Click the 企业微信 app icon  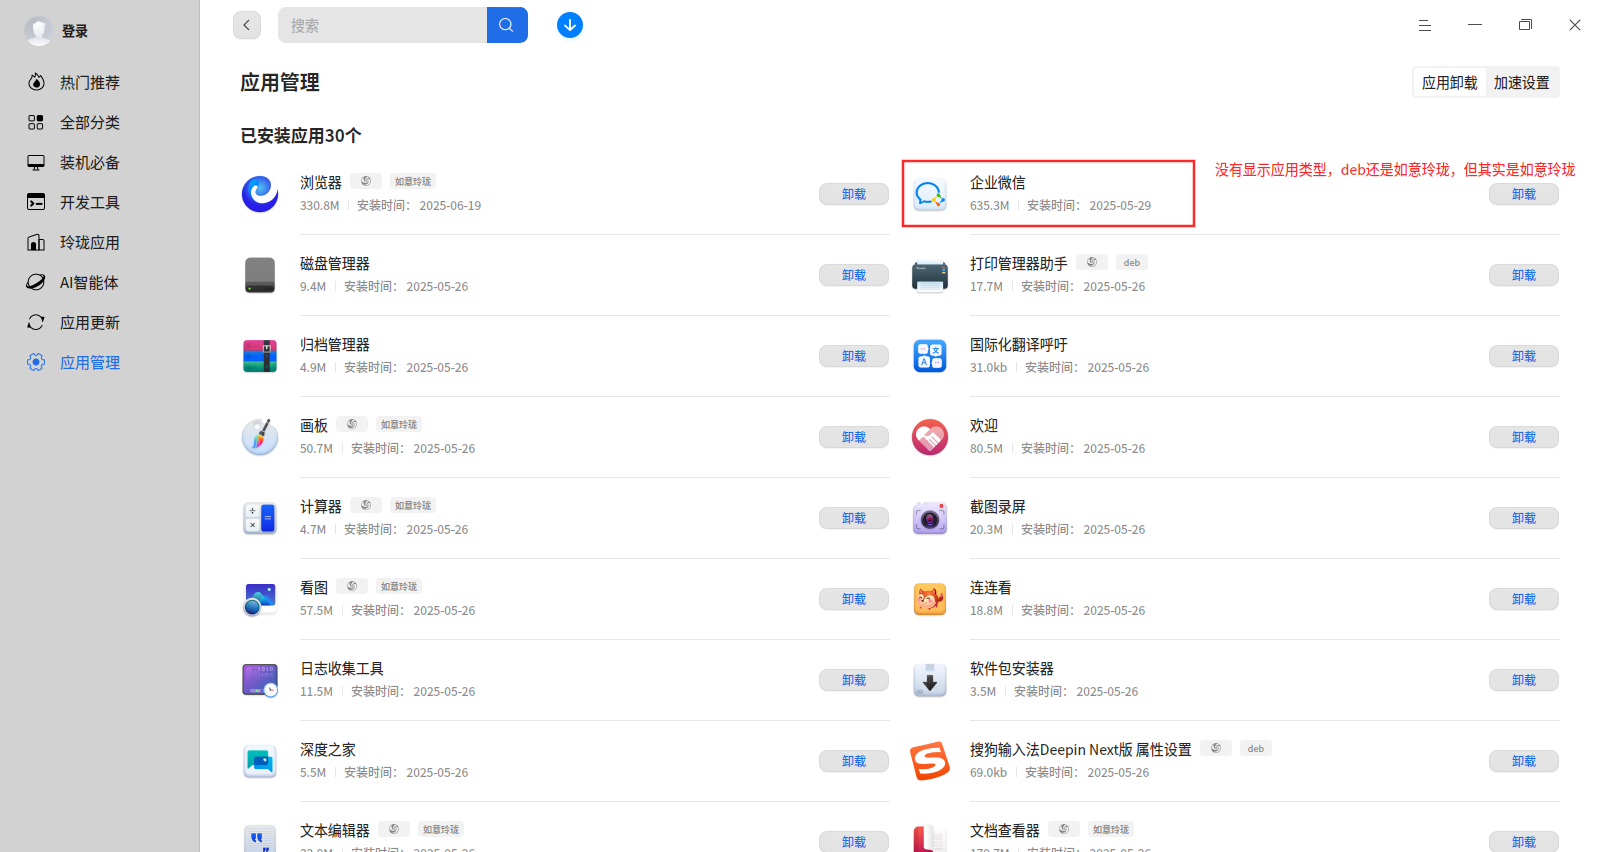pyautogui.click(x=930, y=194)
